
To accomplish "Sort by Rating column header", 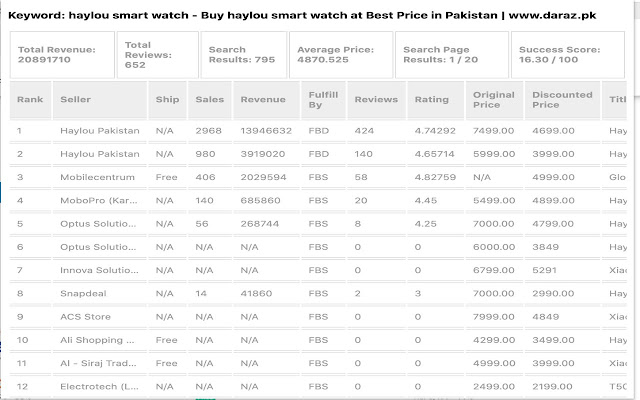I will (x=436, y=100).
